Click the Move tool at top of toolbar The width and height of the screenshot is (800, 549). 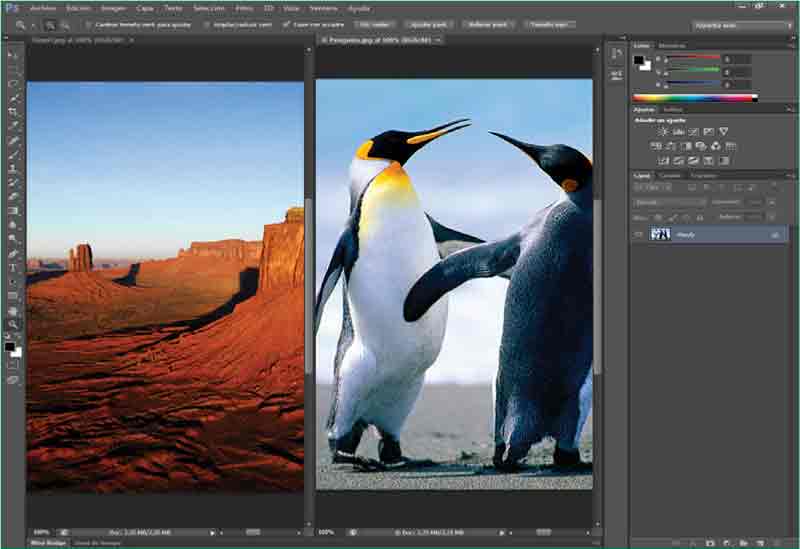pyautogui.click(x=13, y=56)
